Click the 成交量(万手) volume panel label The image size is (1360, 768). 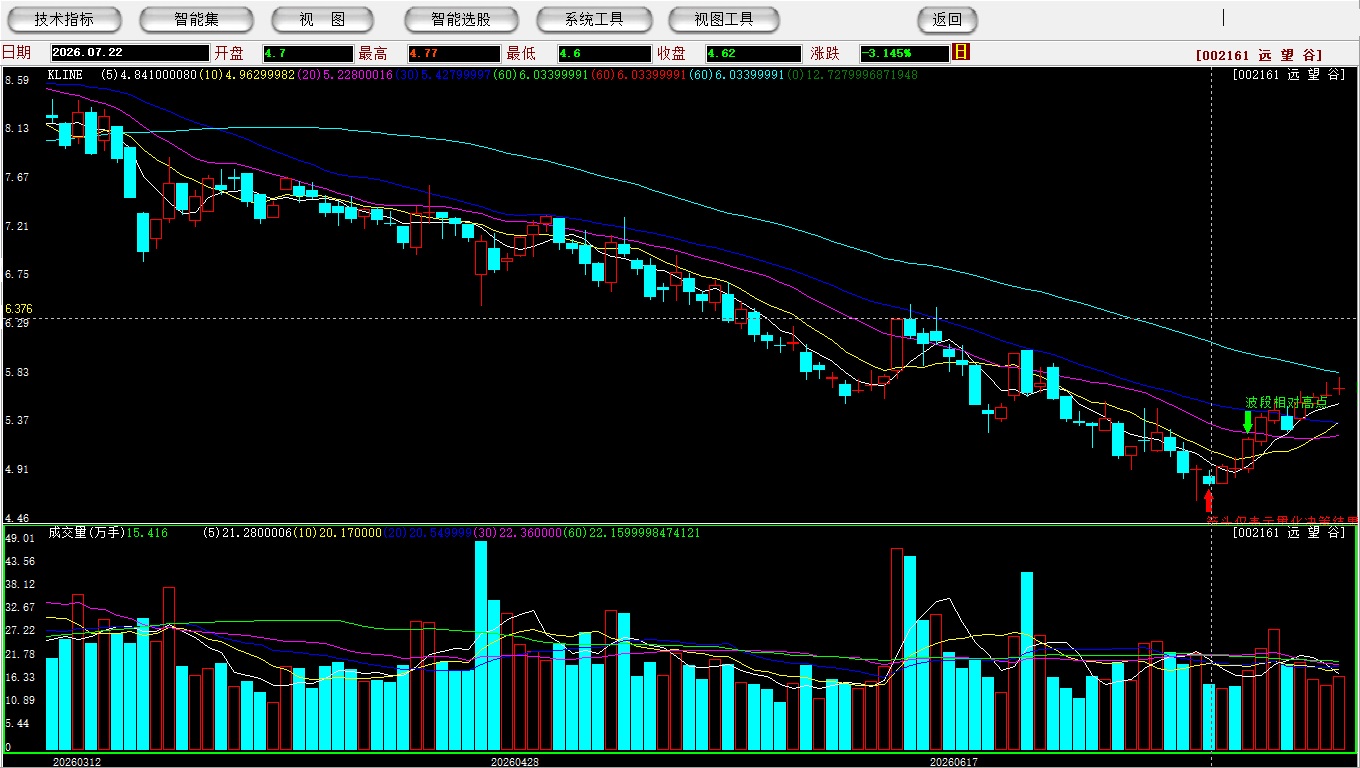click(x=87, y=533)
